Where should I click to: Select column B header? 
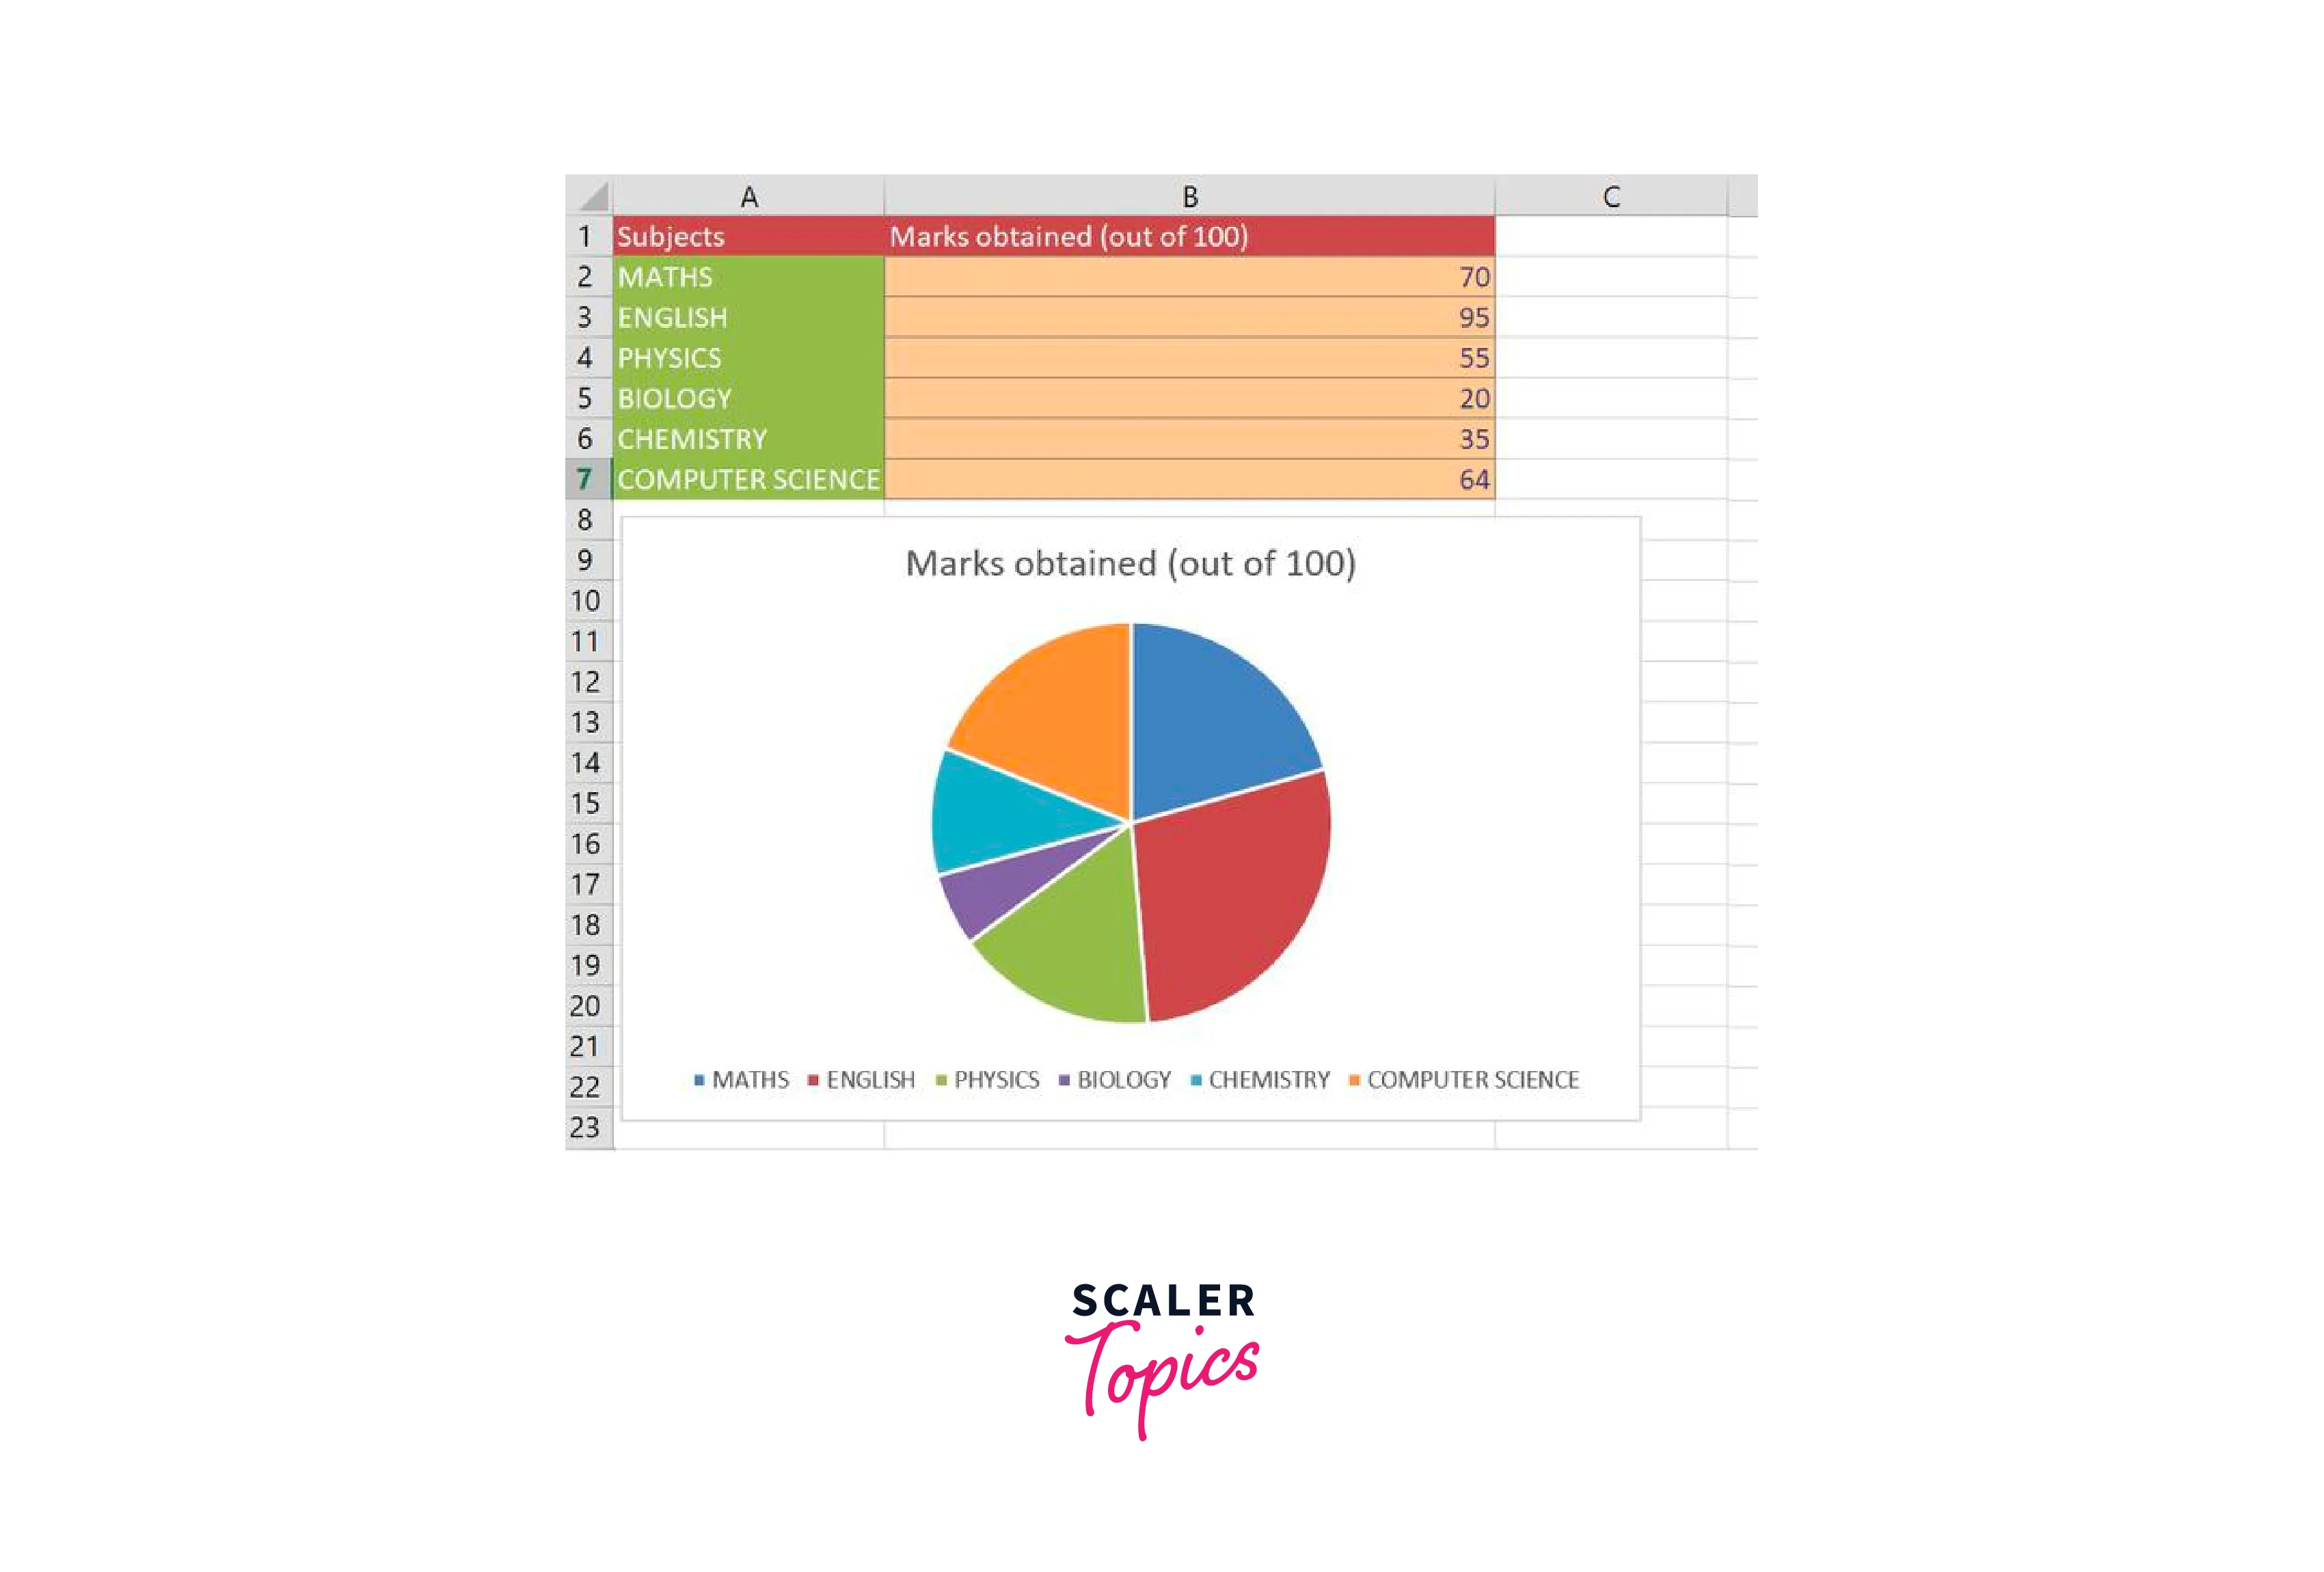click(1189, 195)
